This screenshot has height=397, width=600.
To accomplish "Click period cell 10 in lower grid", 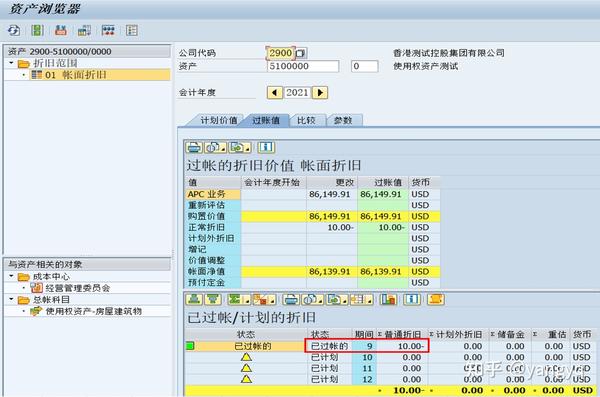I will [364, 357].
